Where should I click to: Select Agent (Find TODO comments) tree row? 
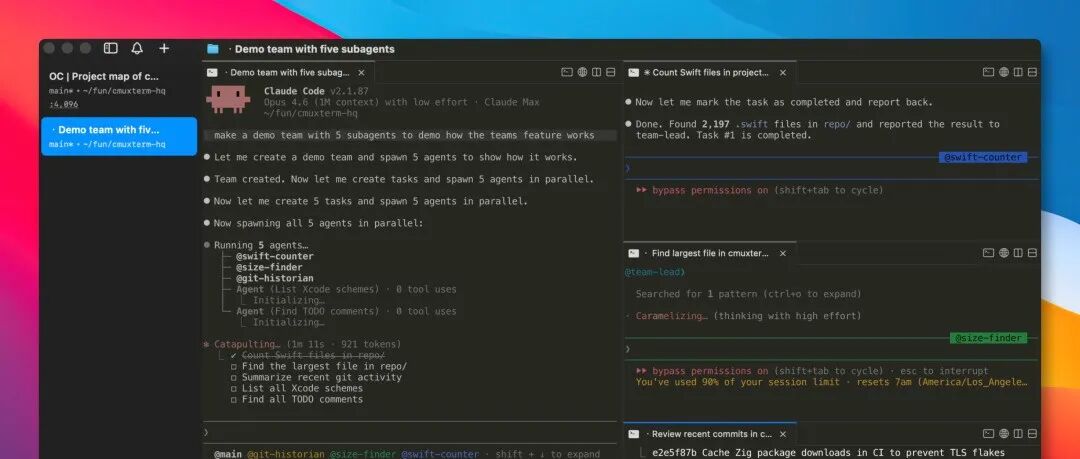(346, 312)
